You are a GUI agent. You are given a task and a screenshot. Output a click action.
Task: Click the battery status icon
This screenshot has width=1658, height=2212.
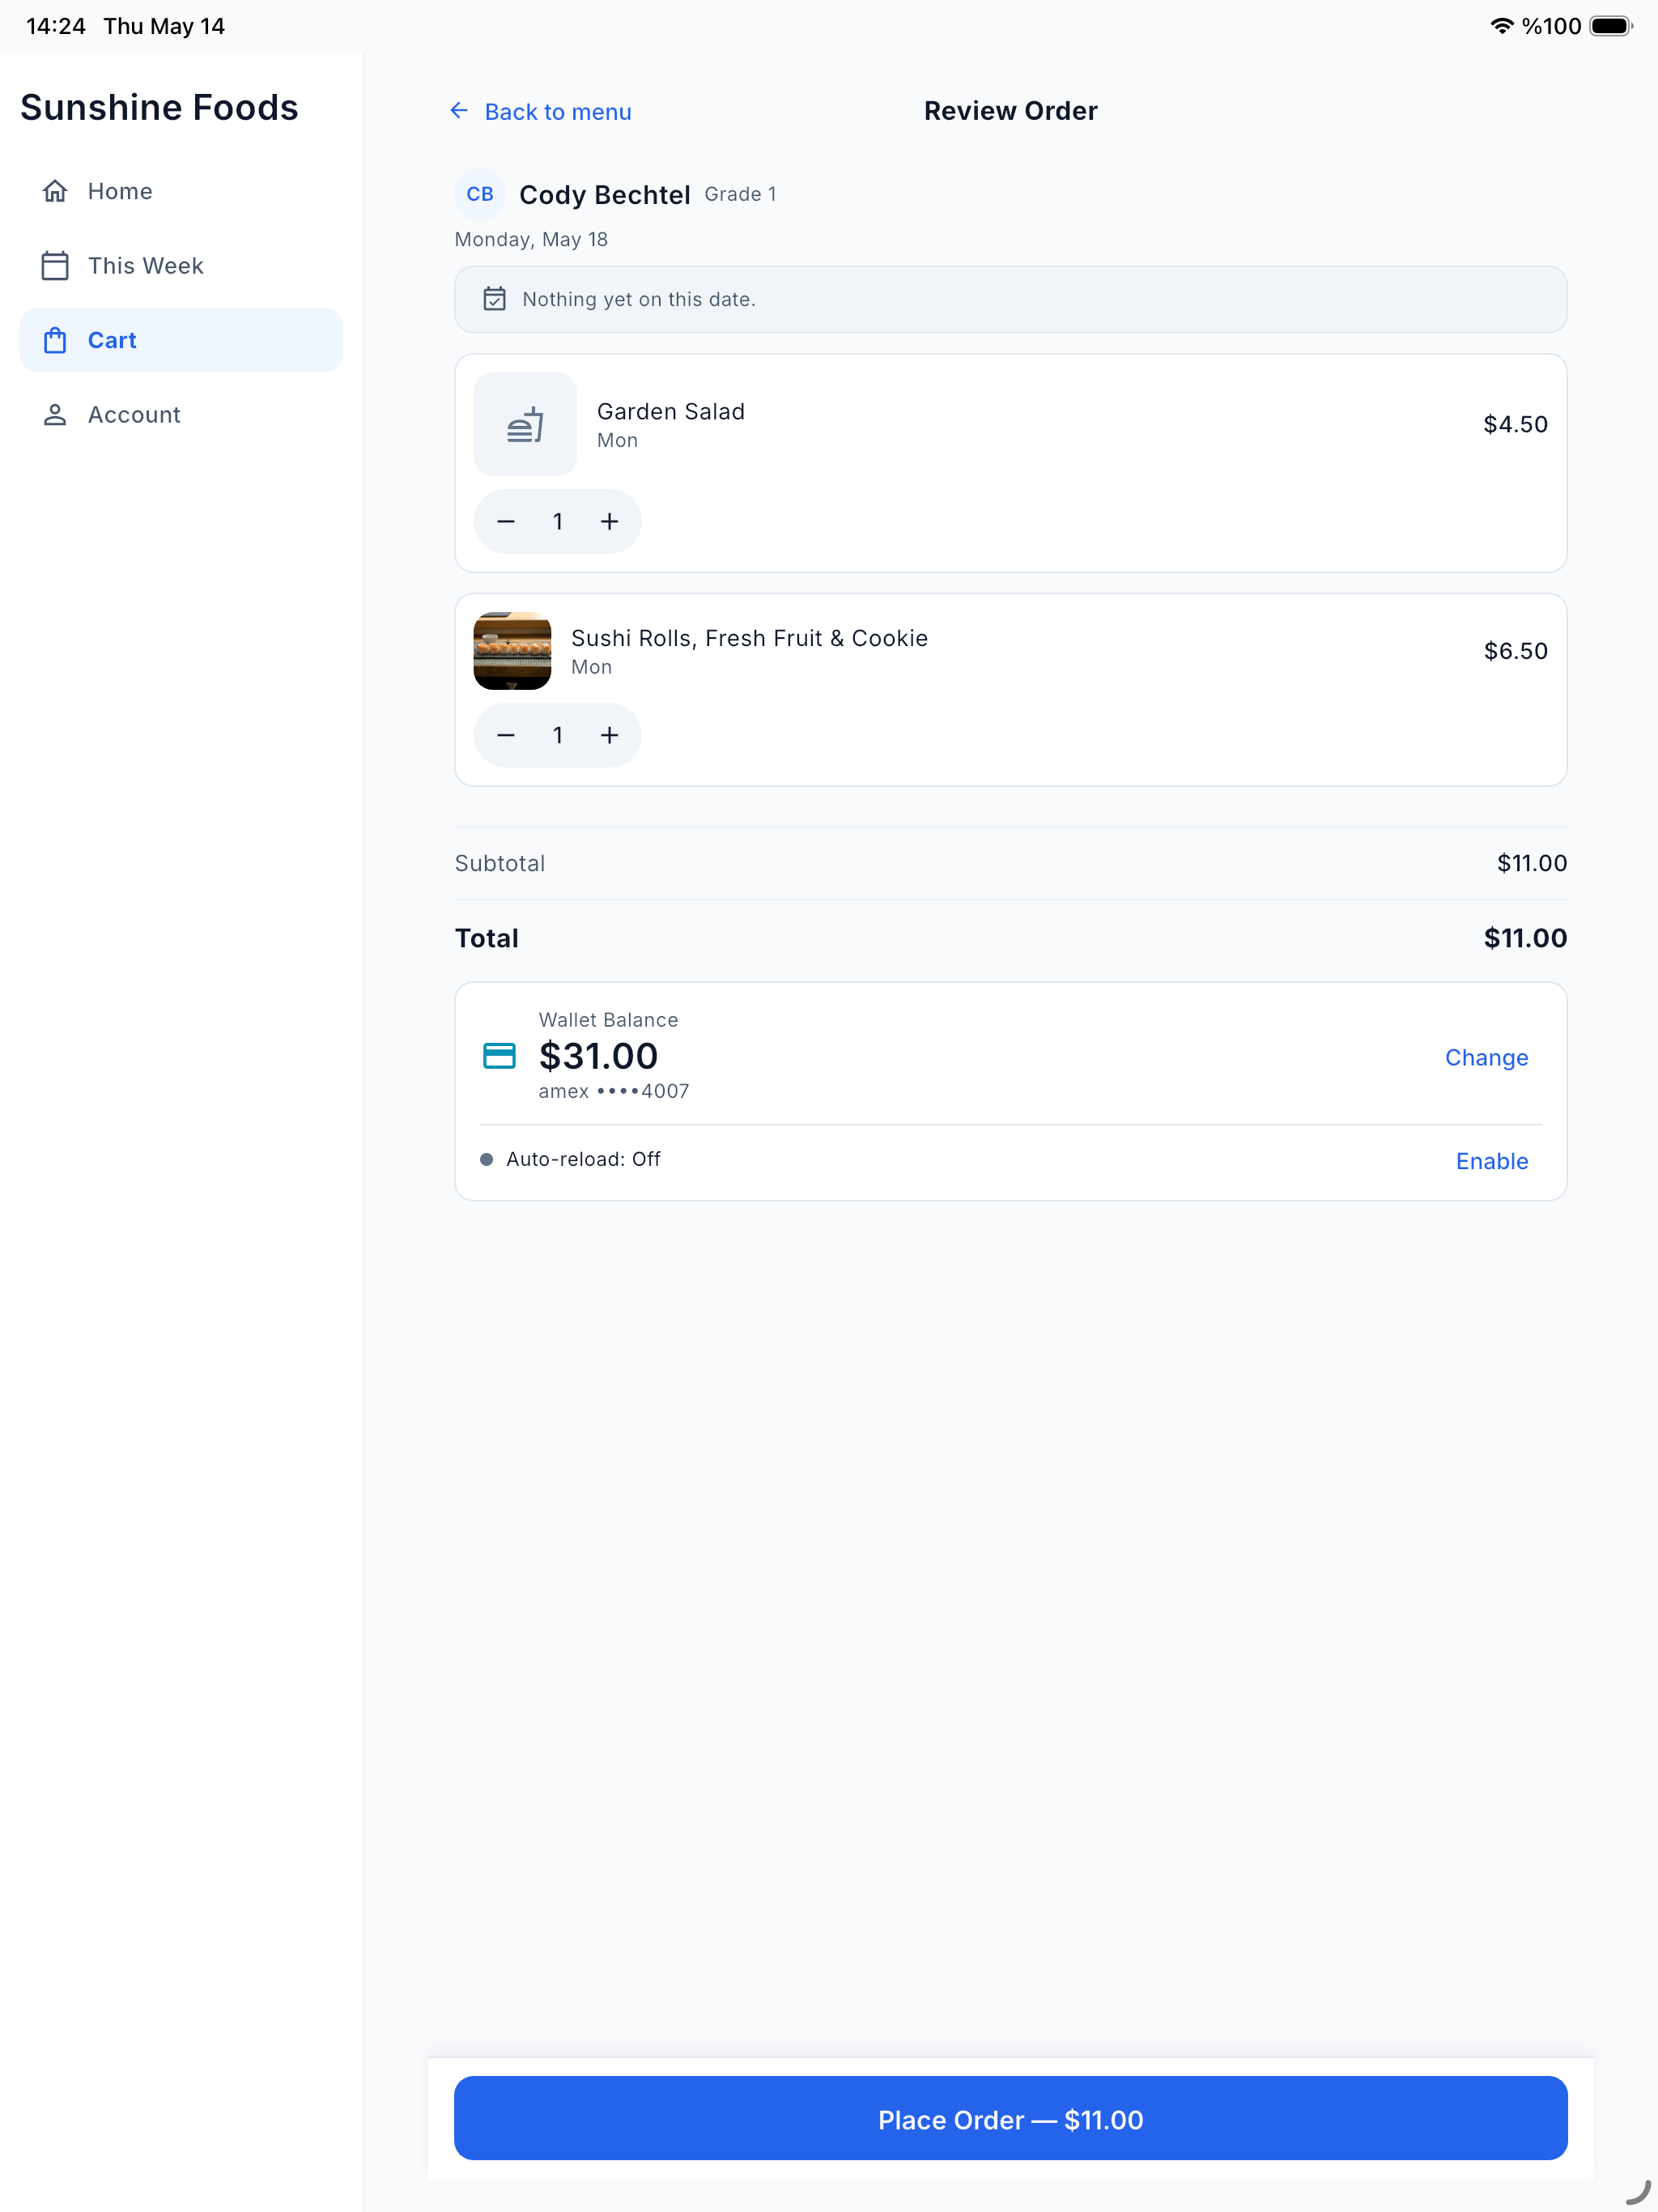(1610, 26)
